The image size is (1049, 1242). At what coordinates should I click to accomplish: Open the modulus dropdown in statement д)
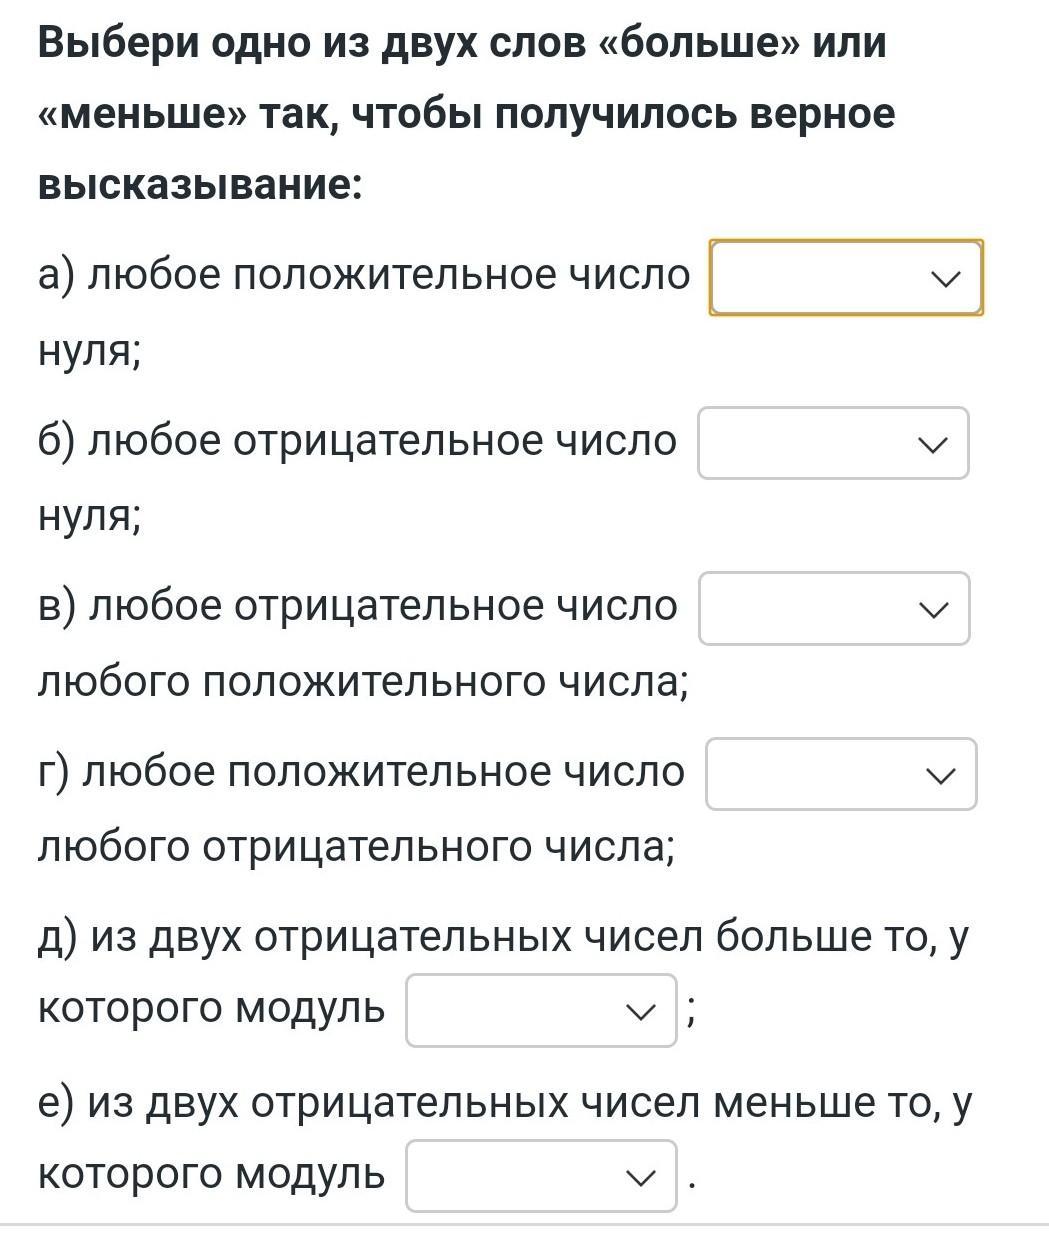[540, 1011]
